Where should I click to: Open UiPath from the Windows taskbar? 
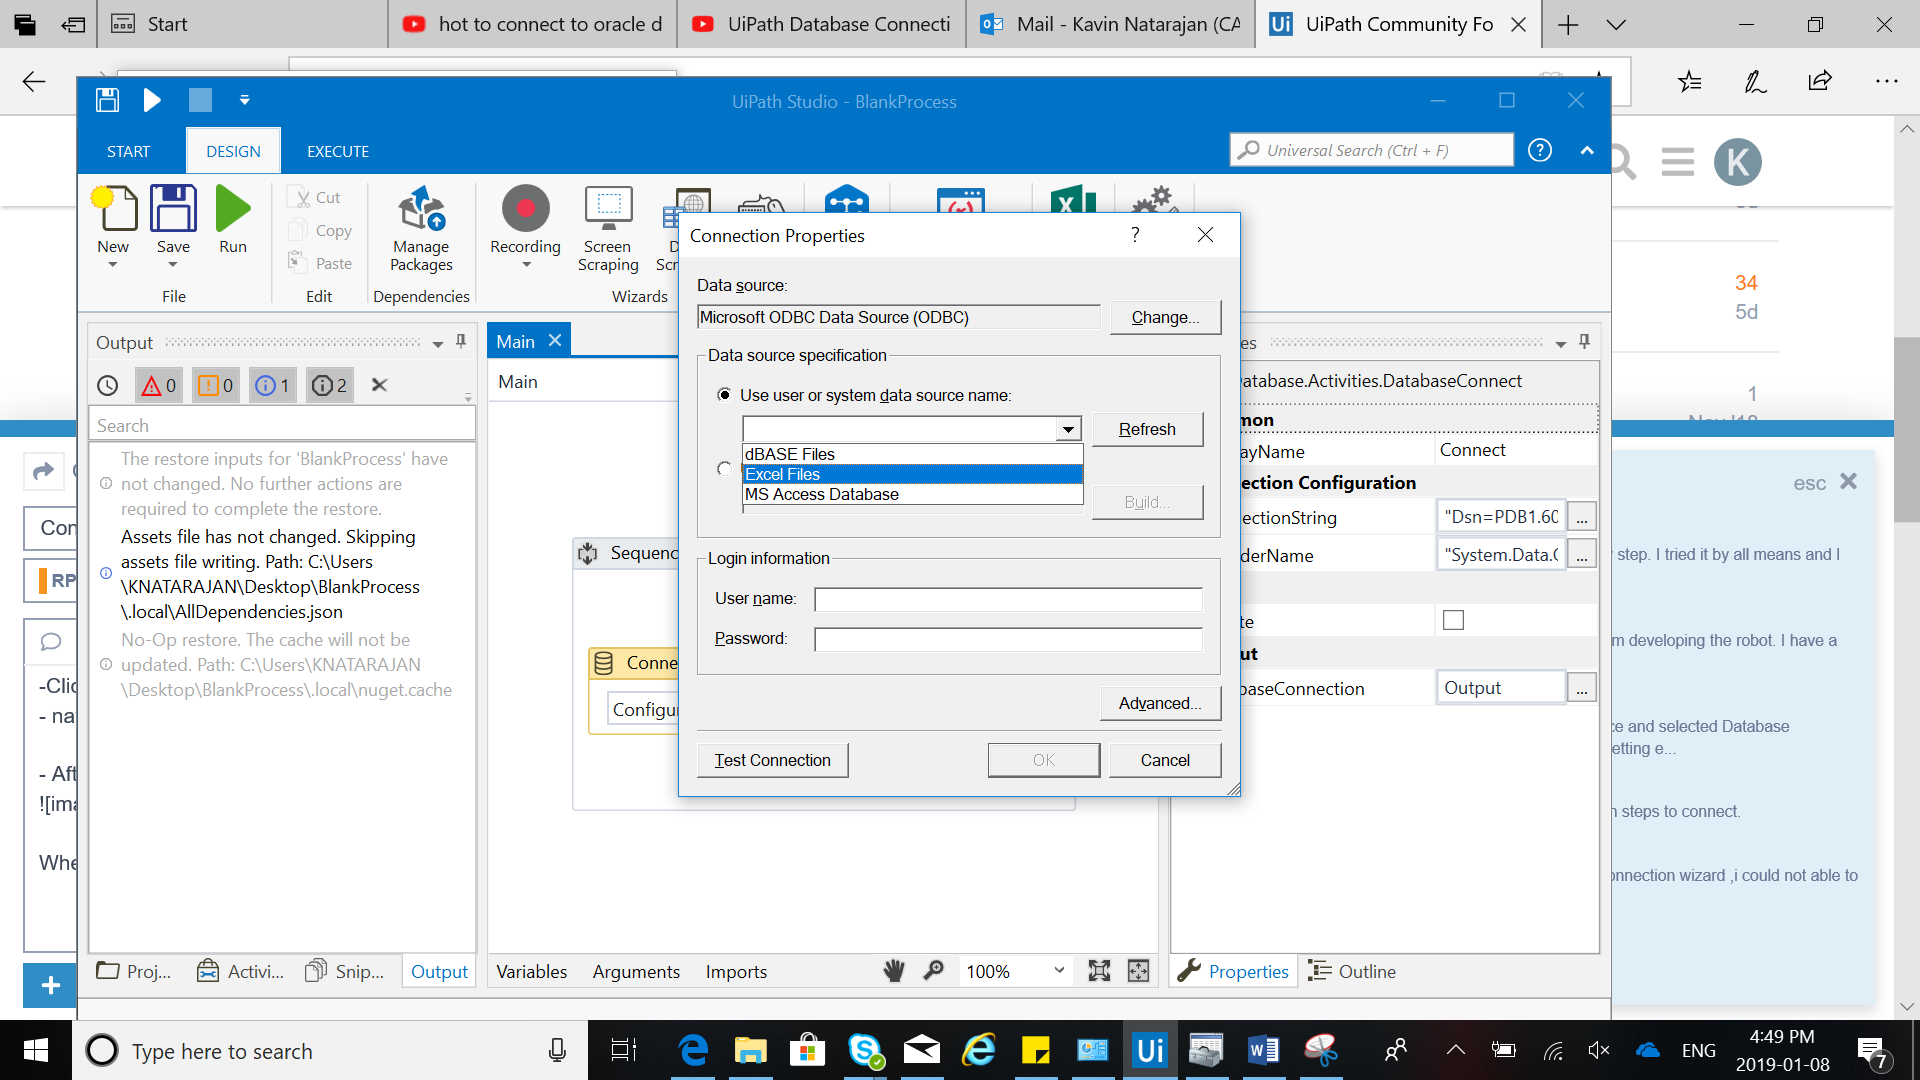pyautogui.click(x=1150, y=1050)
